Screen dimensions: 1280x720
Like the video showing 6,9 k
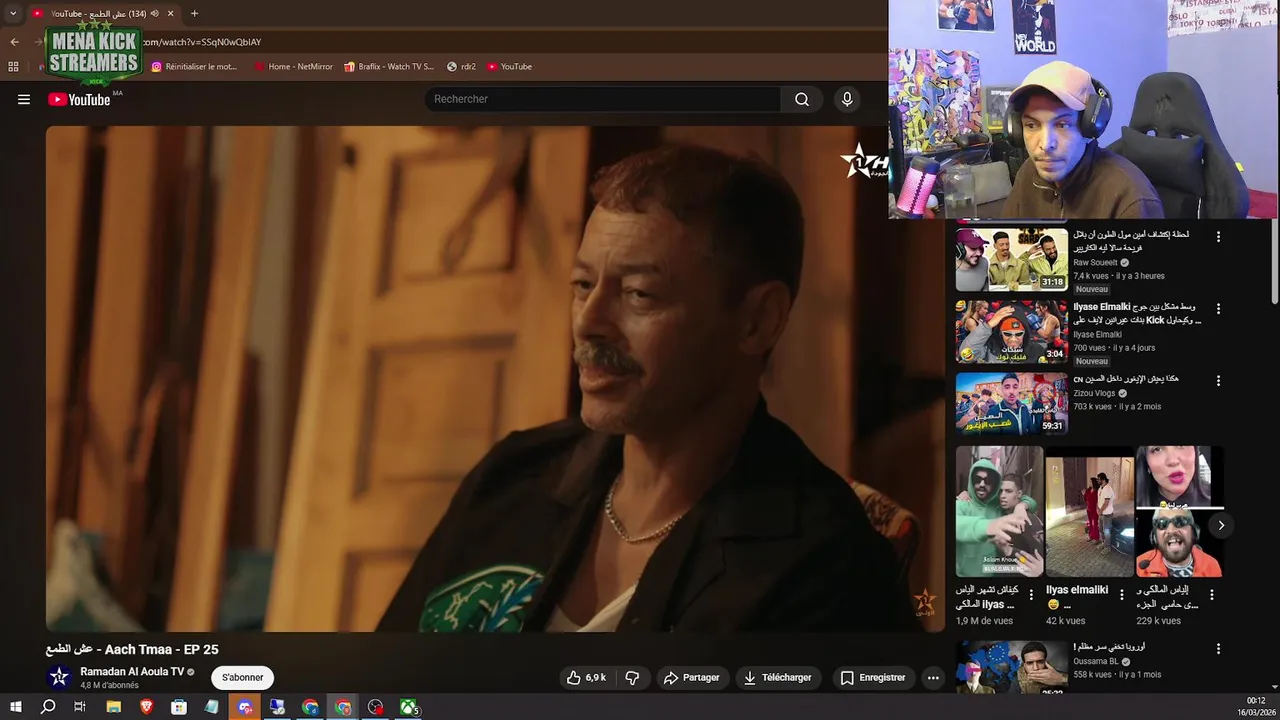[586, 677]
